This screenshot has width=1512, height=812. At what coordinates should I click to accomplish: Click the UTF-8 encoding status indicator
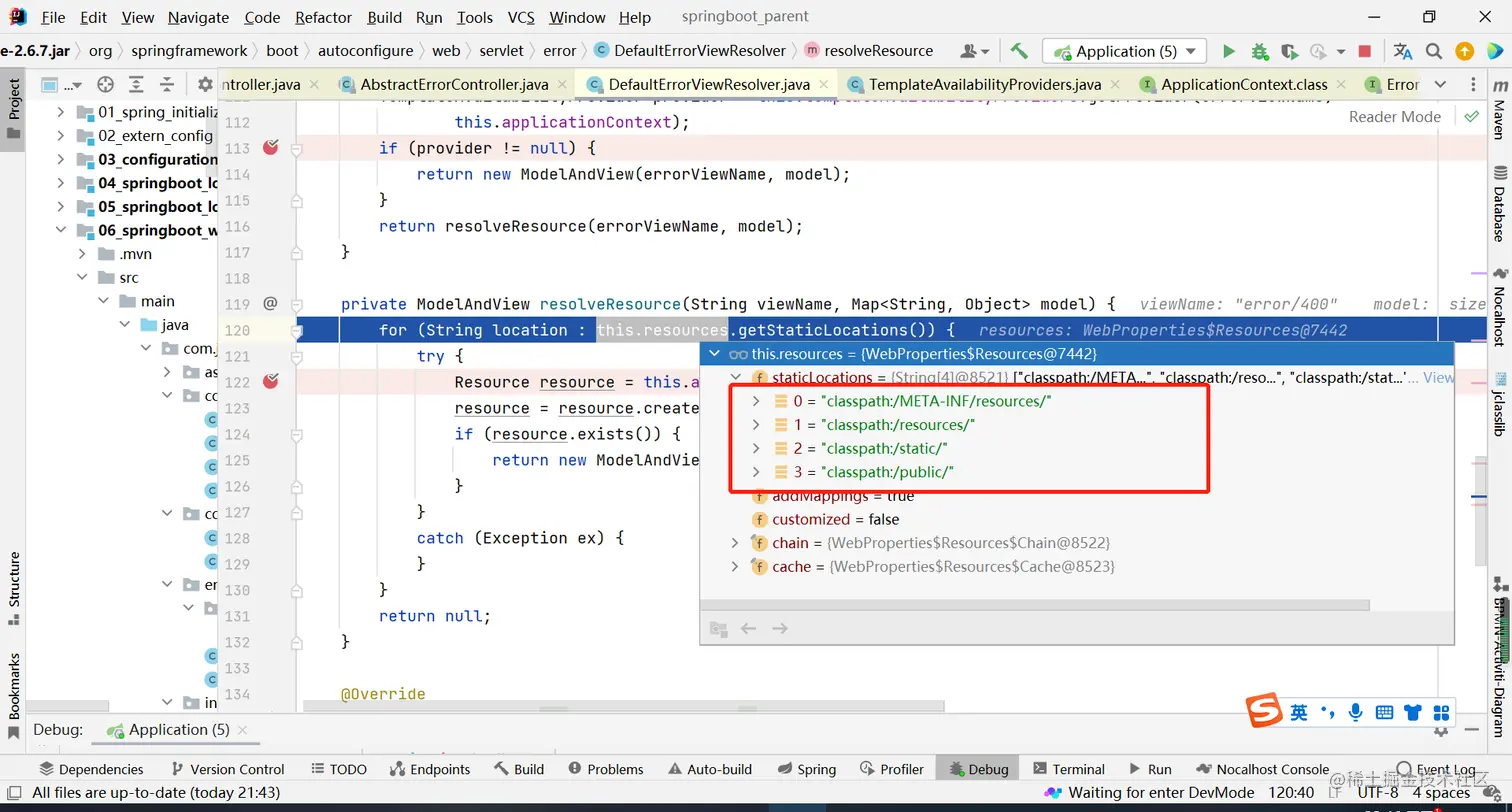(x=1378, y=792)
